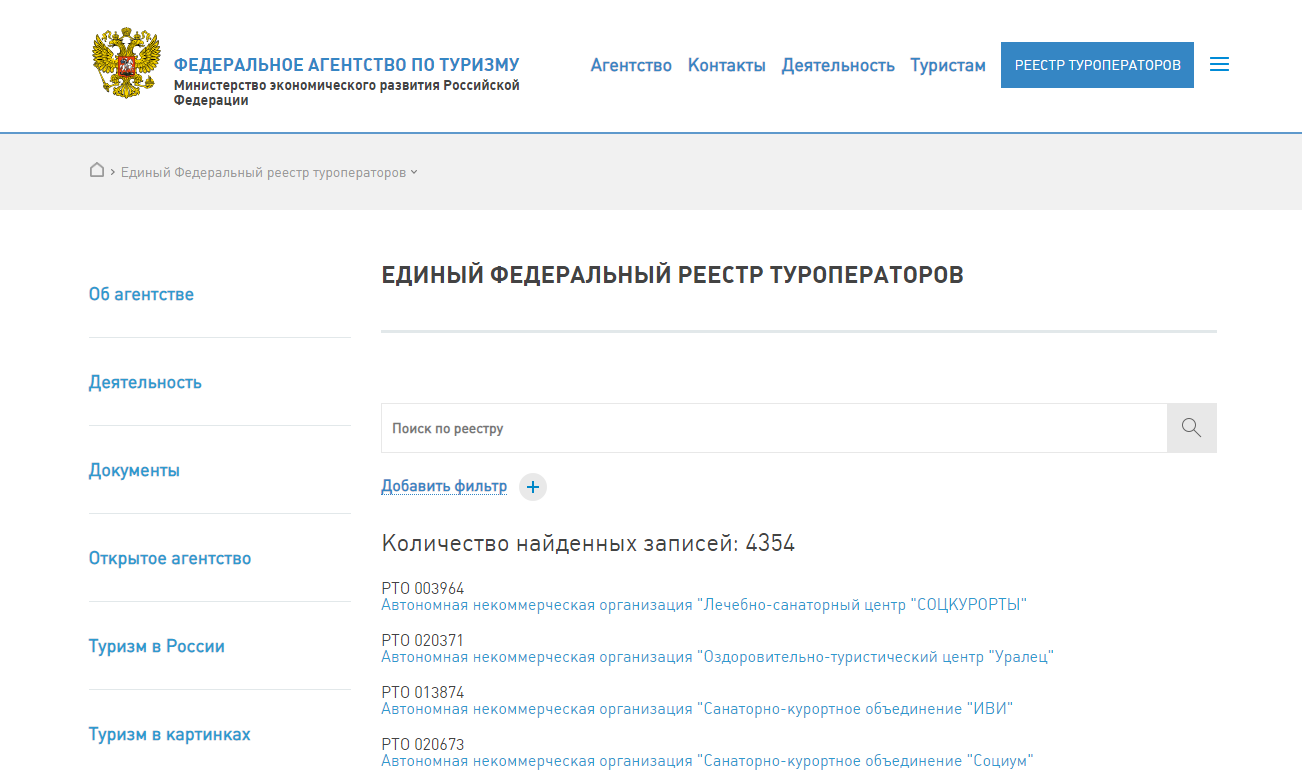Open the Агентство menu item
This screenshot has width=1302, height=774.
(631, 65)
